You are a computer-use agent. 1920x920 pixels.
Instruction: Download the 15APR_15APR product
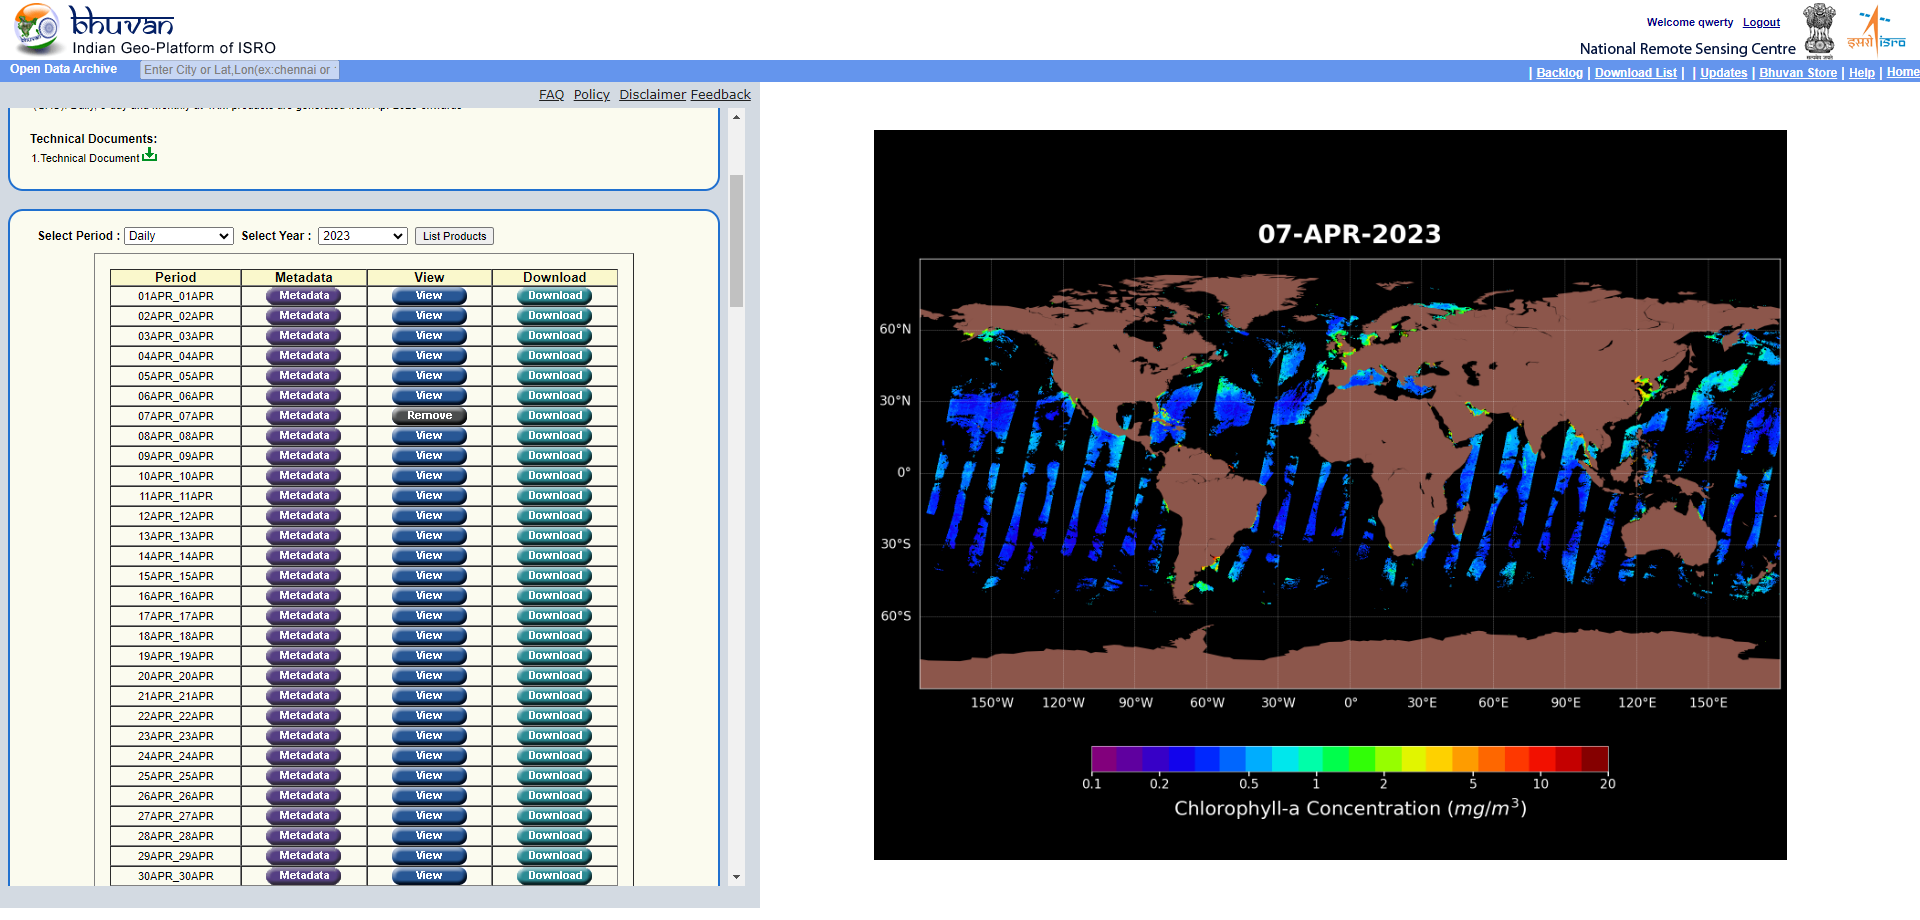(x=555, y=576)
